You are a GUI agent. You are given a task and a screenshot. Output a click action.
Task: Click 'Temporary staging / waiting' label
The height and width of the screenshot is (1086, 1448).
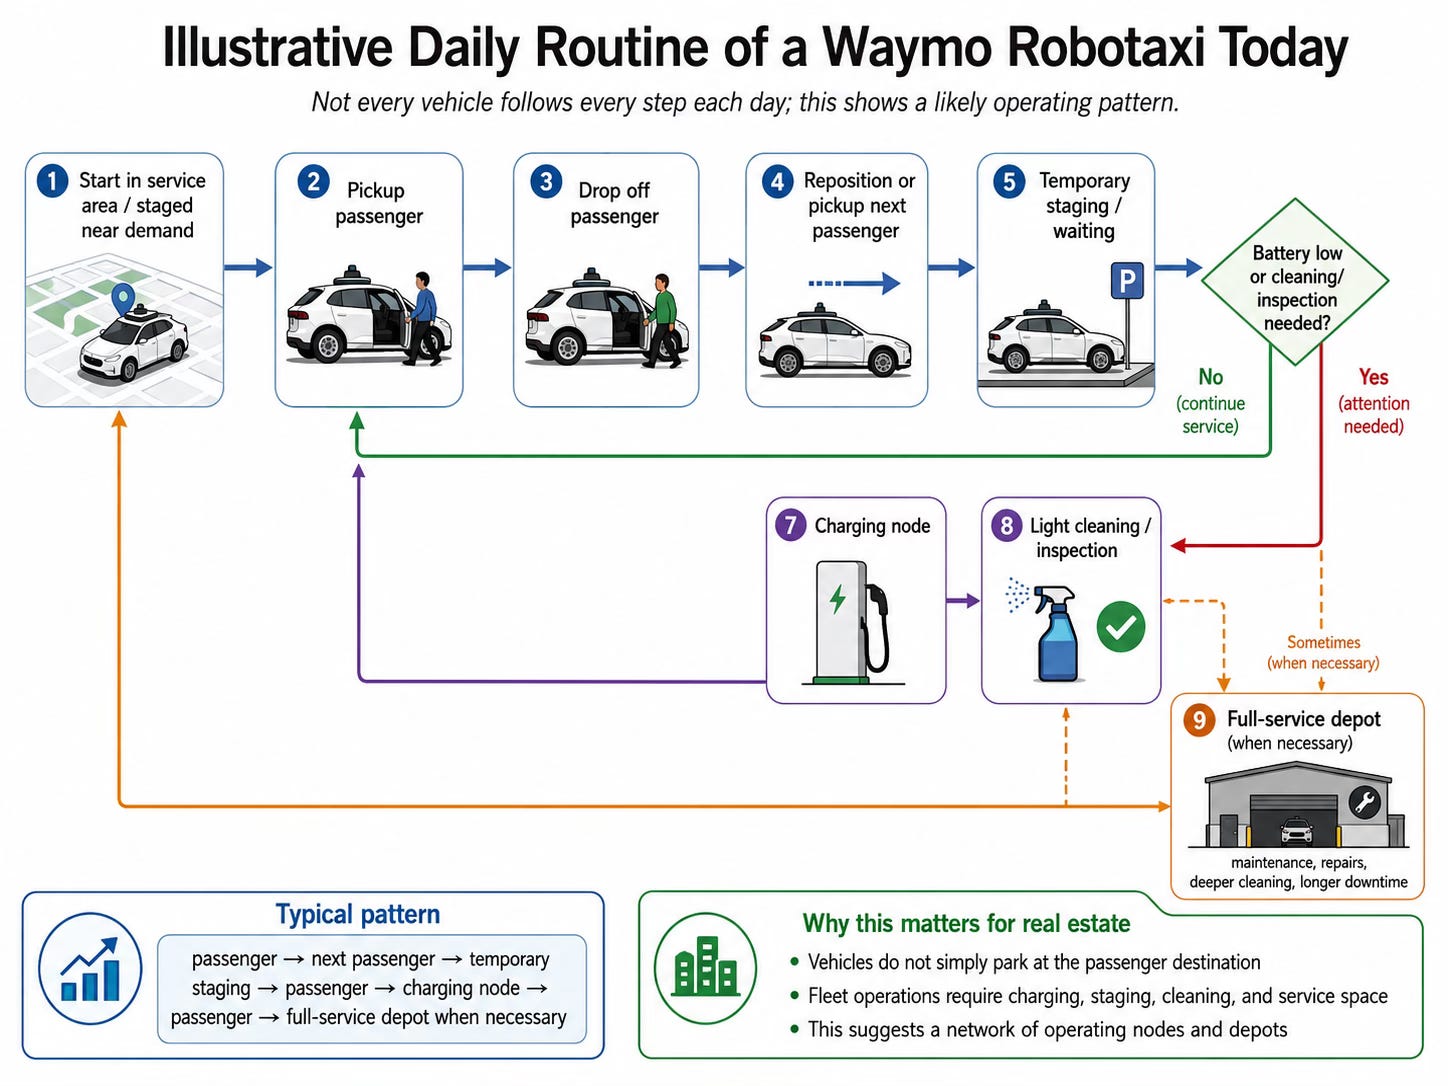pyautogui.click(x=1084, y=205)
